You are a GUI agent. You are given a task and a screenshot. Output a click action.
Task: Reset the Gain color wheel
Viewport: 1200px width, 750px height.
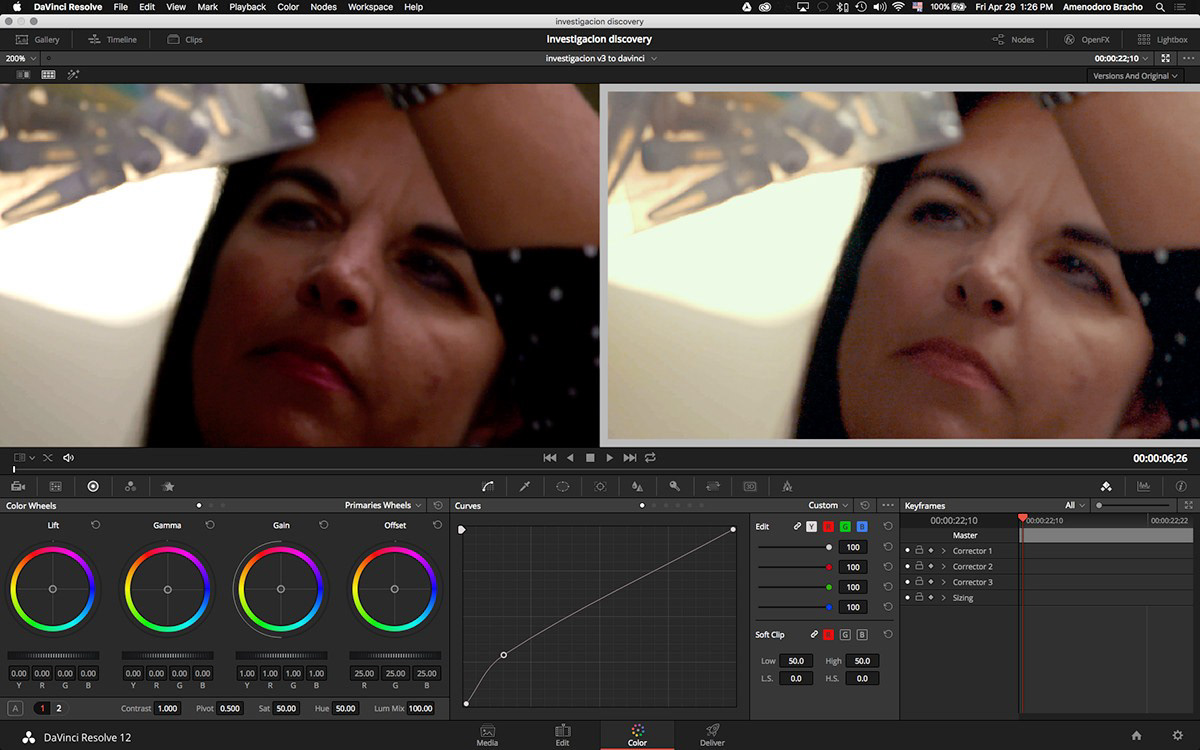pos(324,524)
